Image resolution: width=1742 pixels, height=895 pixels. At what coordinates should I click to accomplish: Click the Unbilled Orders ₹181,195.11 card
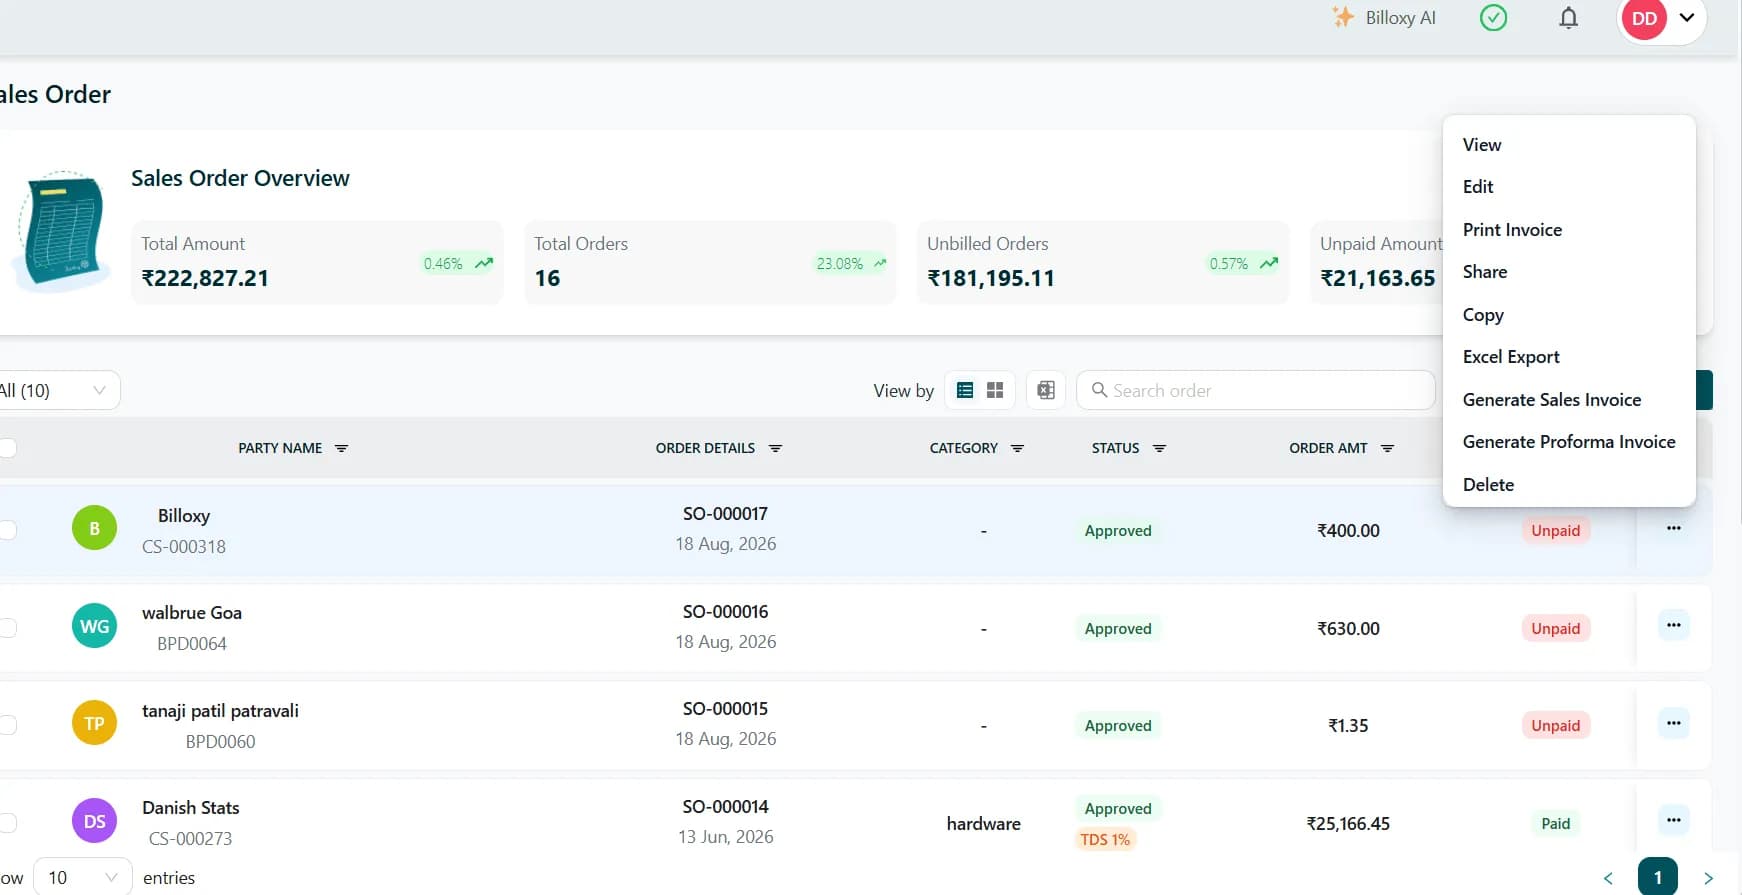click(1103, 262)
